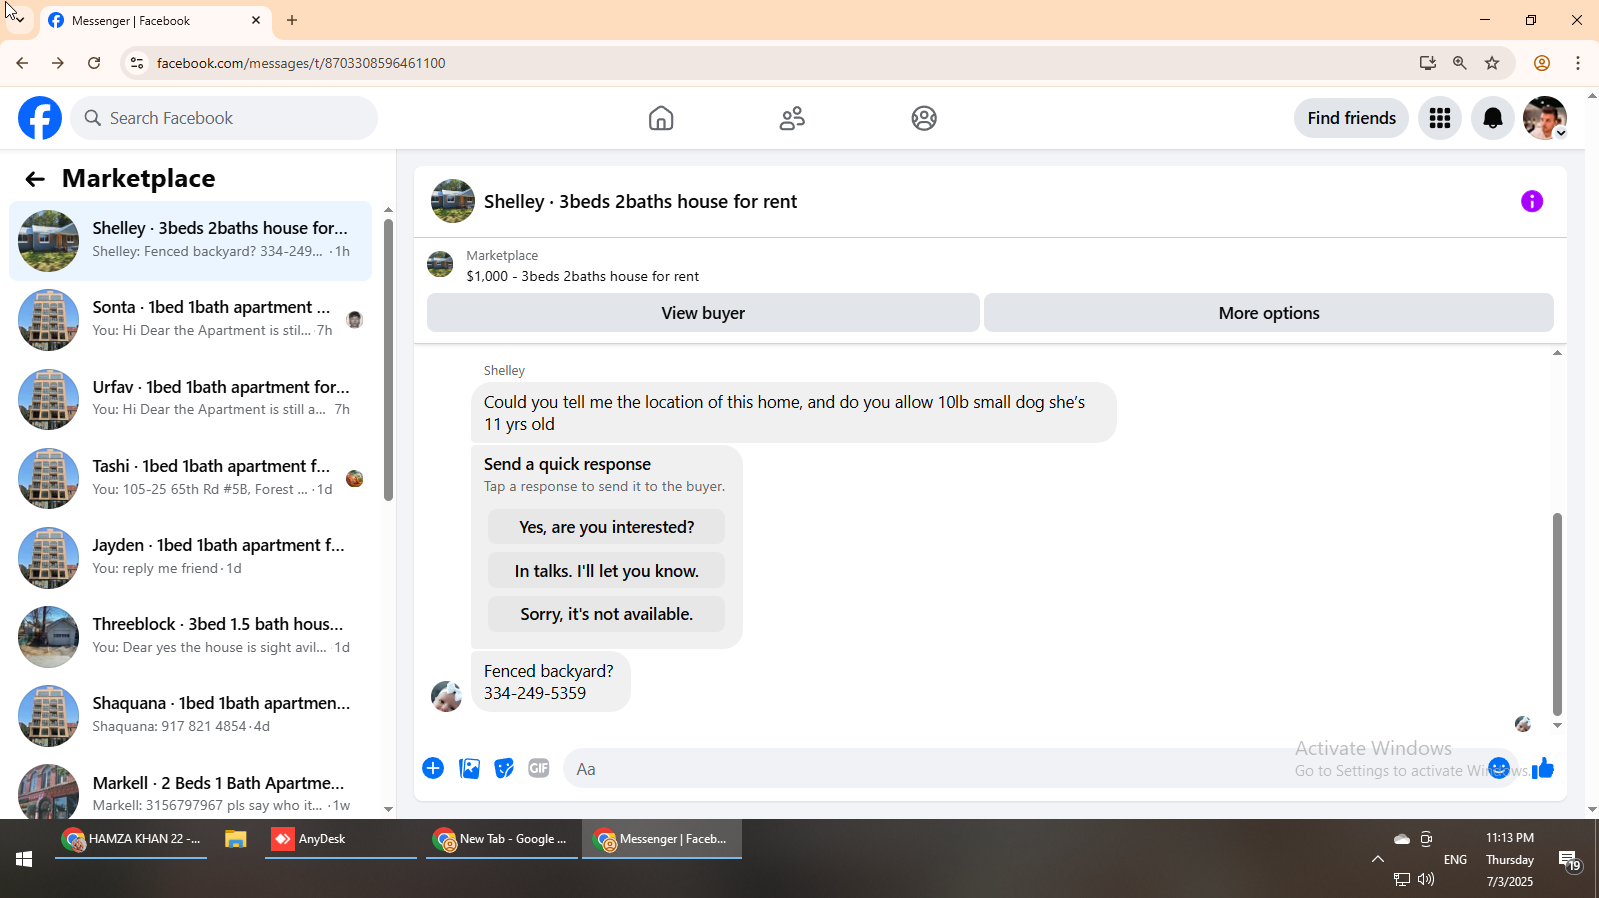
Task: Choose a GIF icon in composer
Action: pyautogui.click(x=539, y=768)
